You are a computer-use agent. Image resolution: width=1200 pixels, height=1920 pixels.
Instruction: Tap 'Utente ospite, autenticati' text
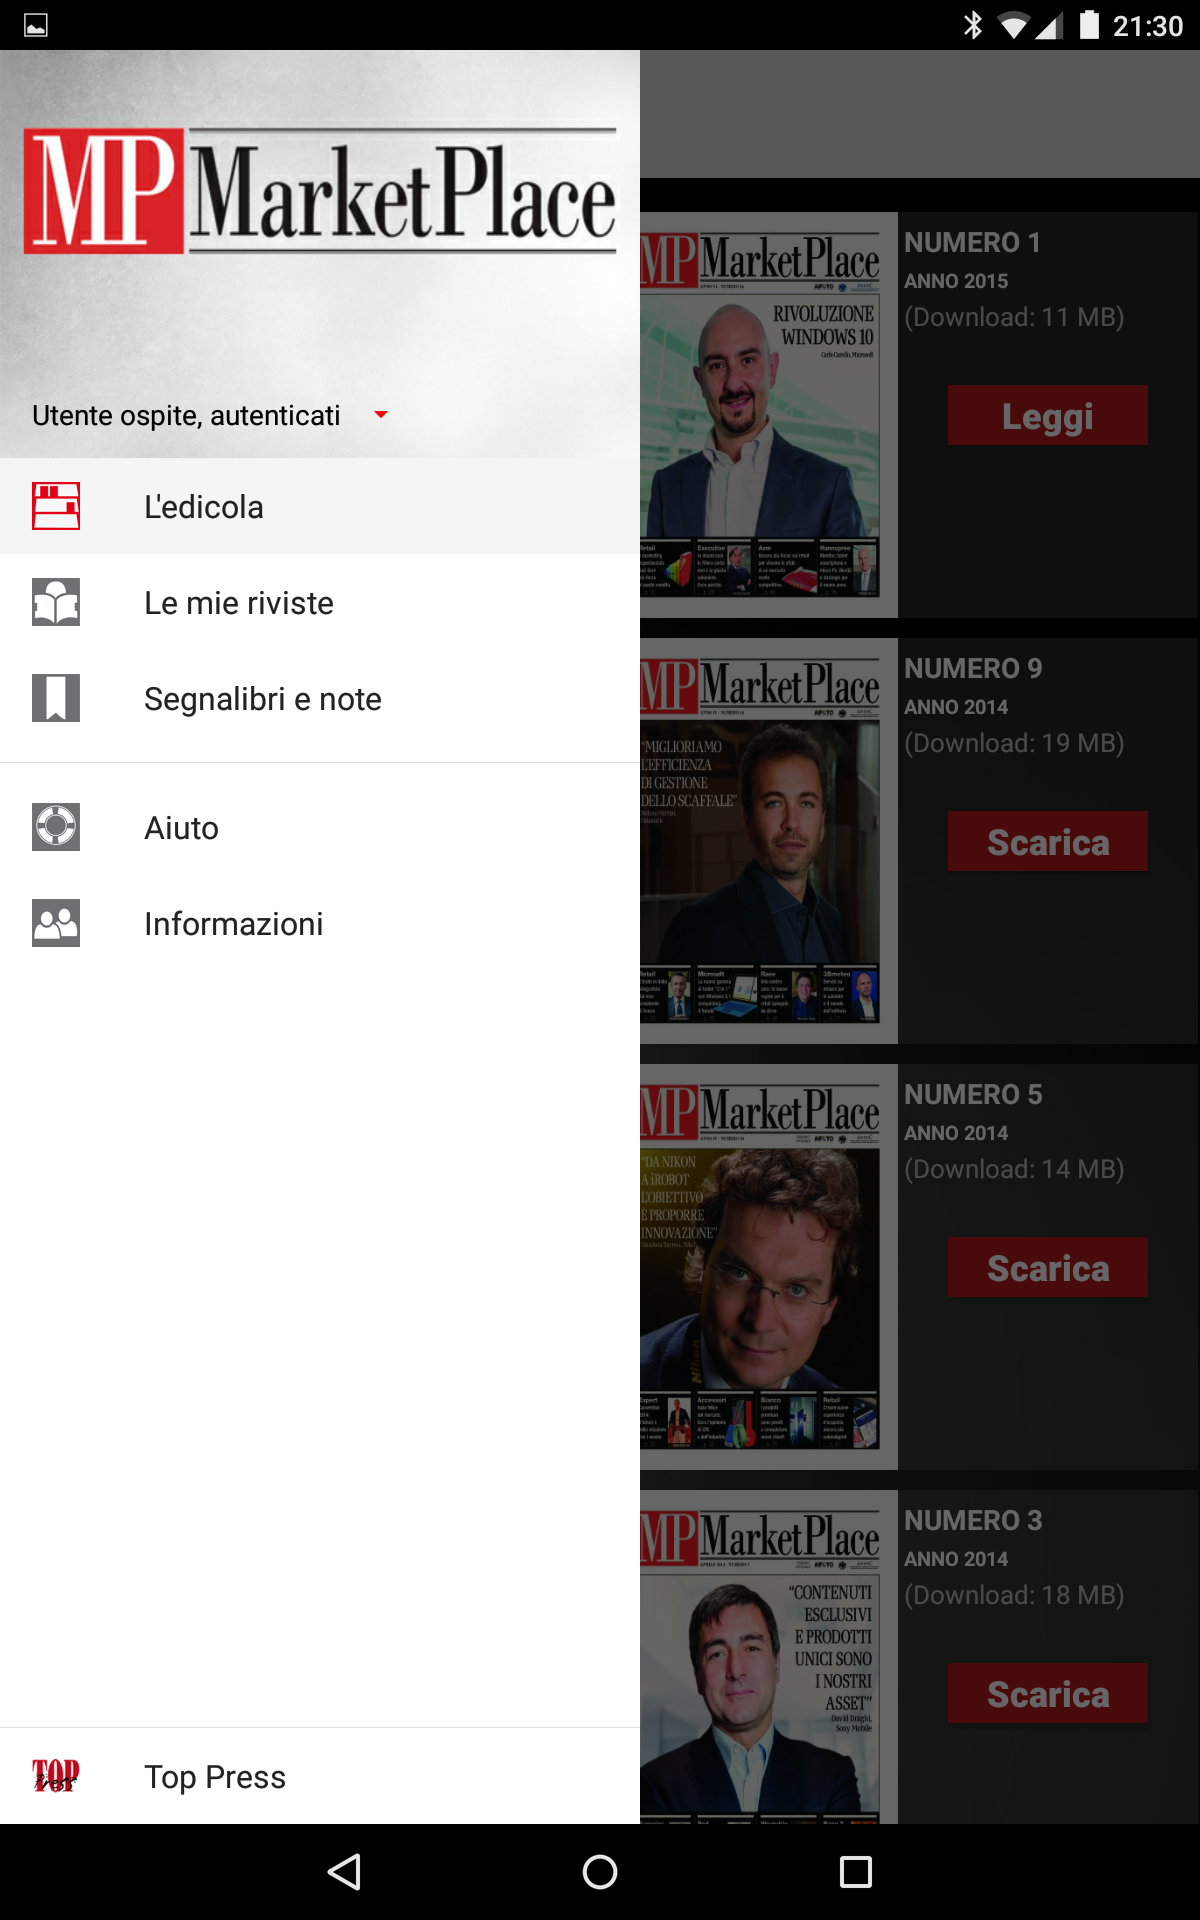pos(186,415)
